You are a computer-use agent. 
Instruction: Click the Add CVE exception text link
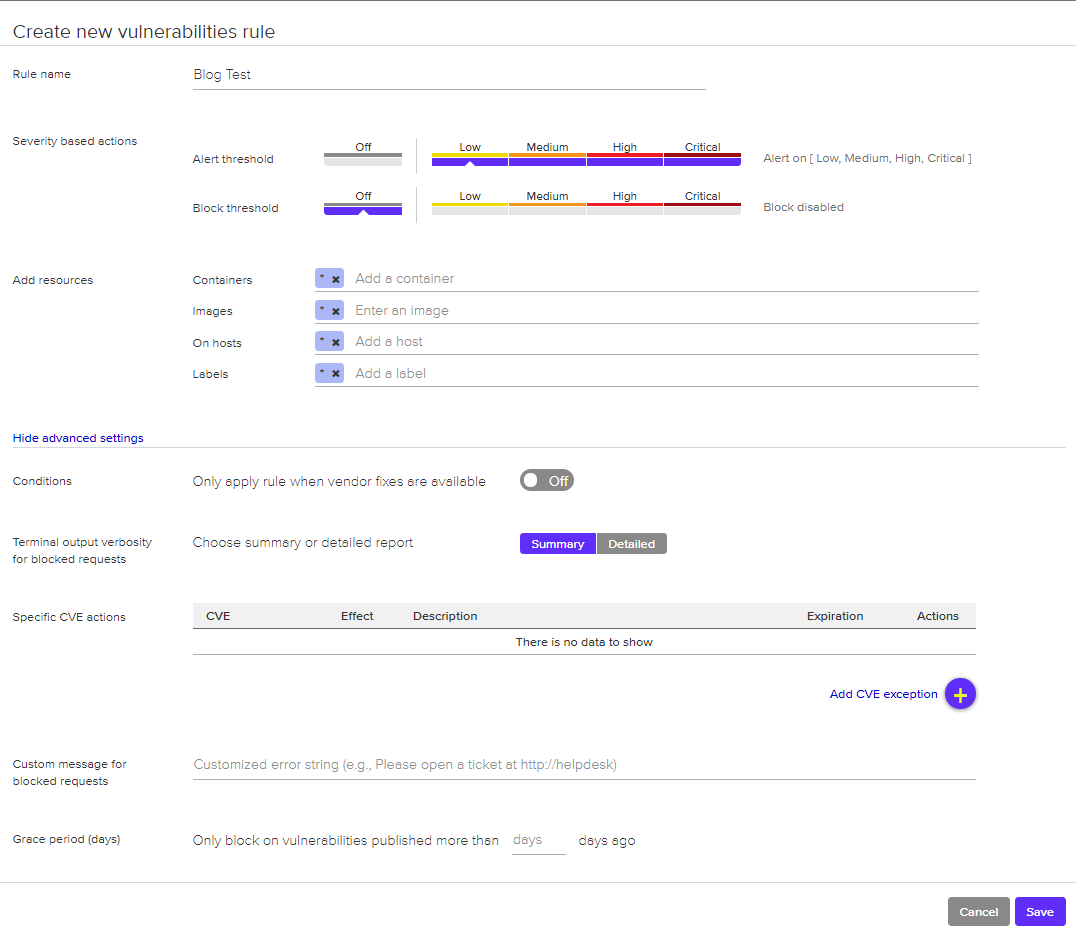[883, 694]
